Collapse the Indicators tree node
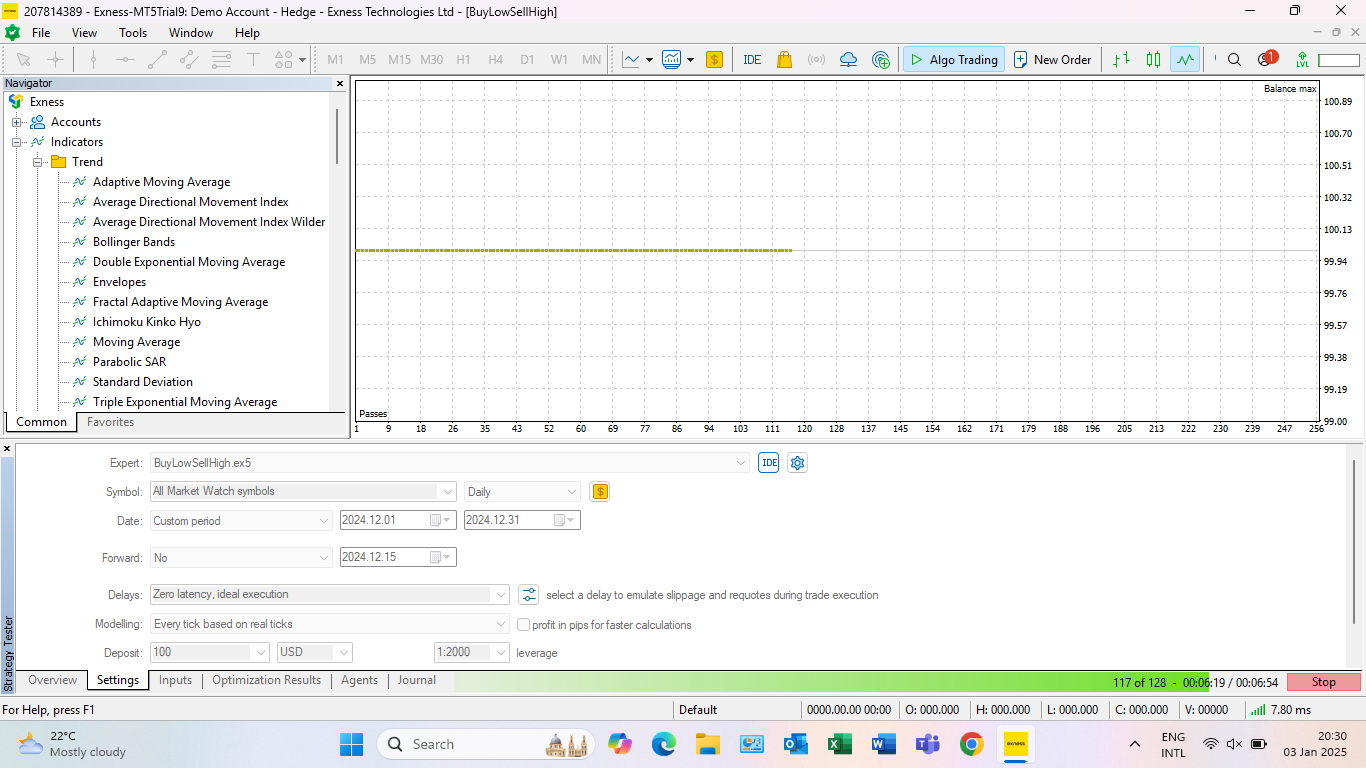This screenshot has height=768, width=1366. click(16, 142)
